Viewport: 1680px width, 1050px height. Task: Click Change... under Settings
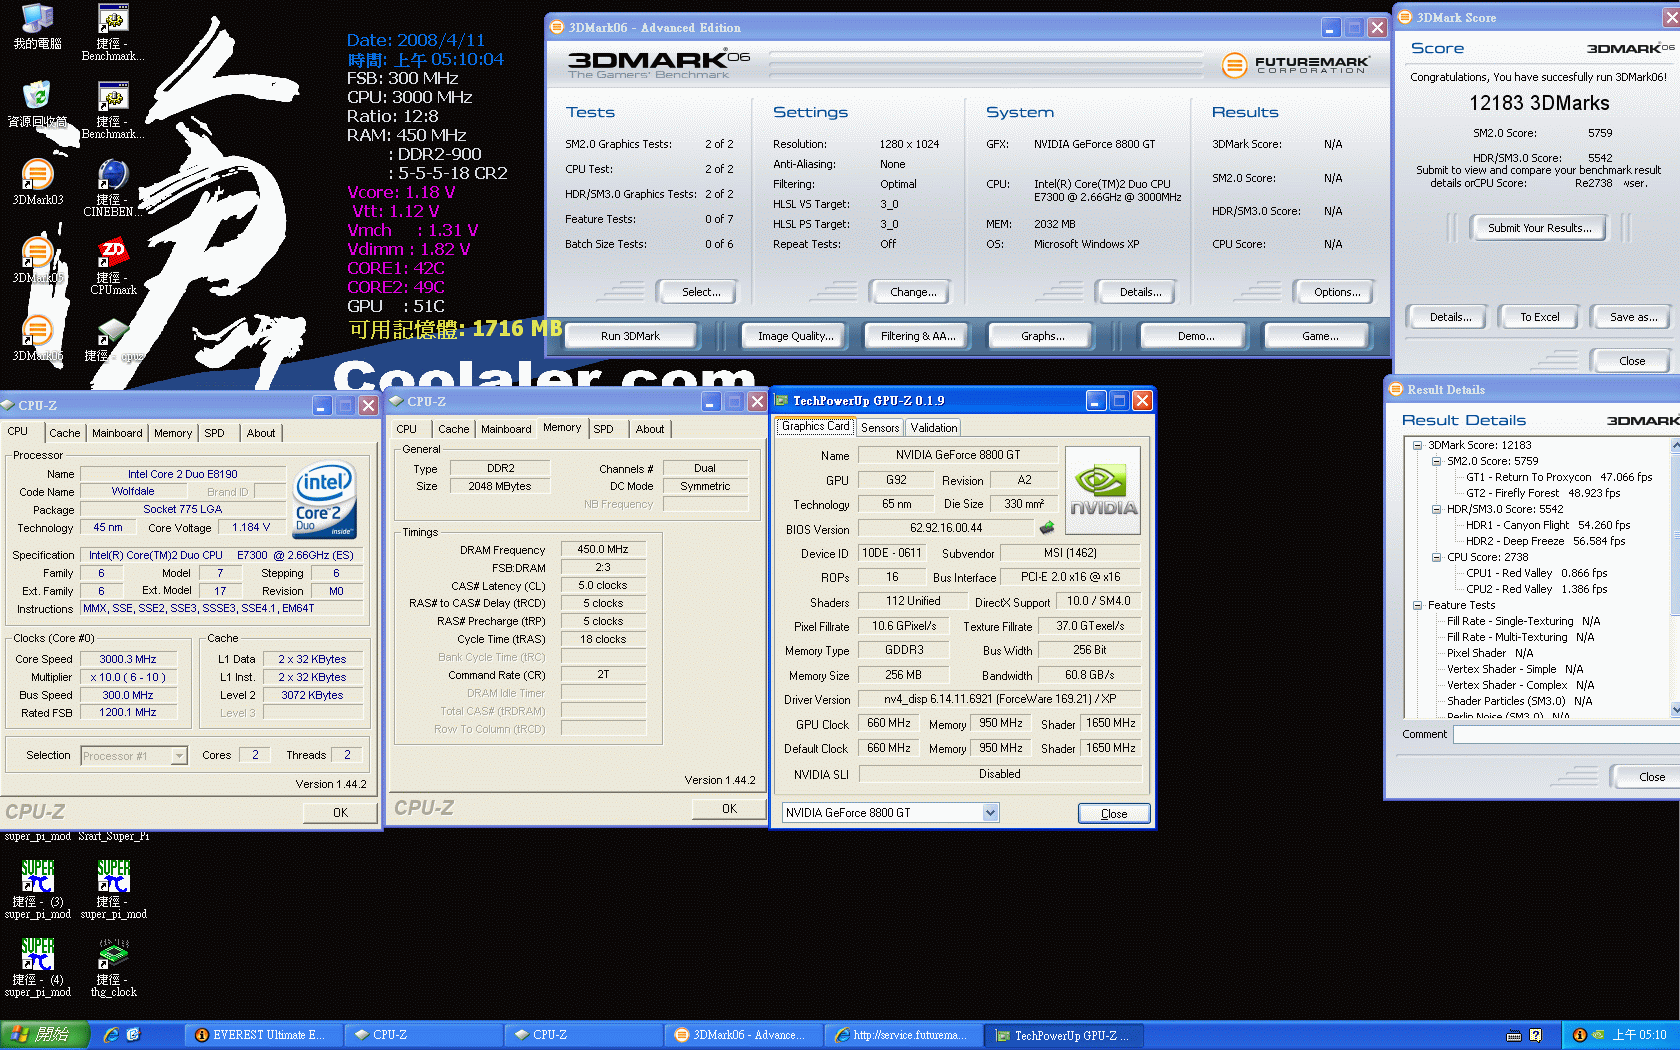point(913,292)
